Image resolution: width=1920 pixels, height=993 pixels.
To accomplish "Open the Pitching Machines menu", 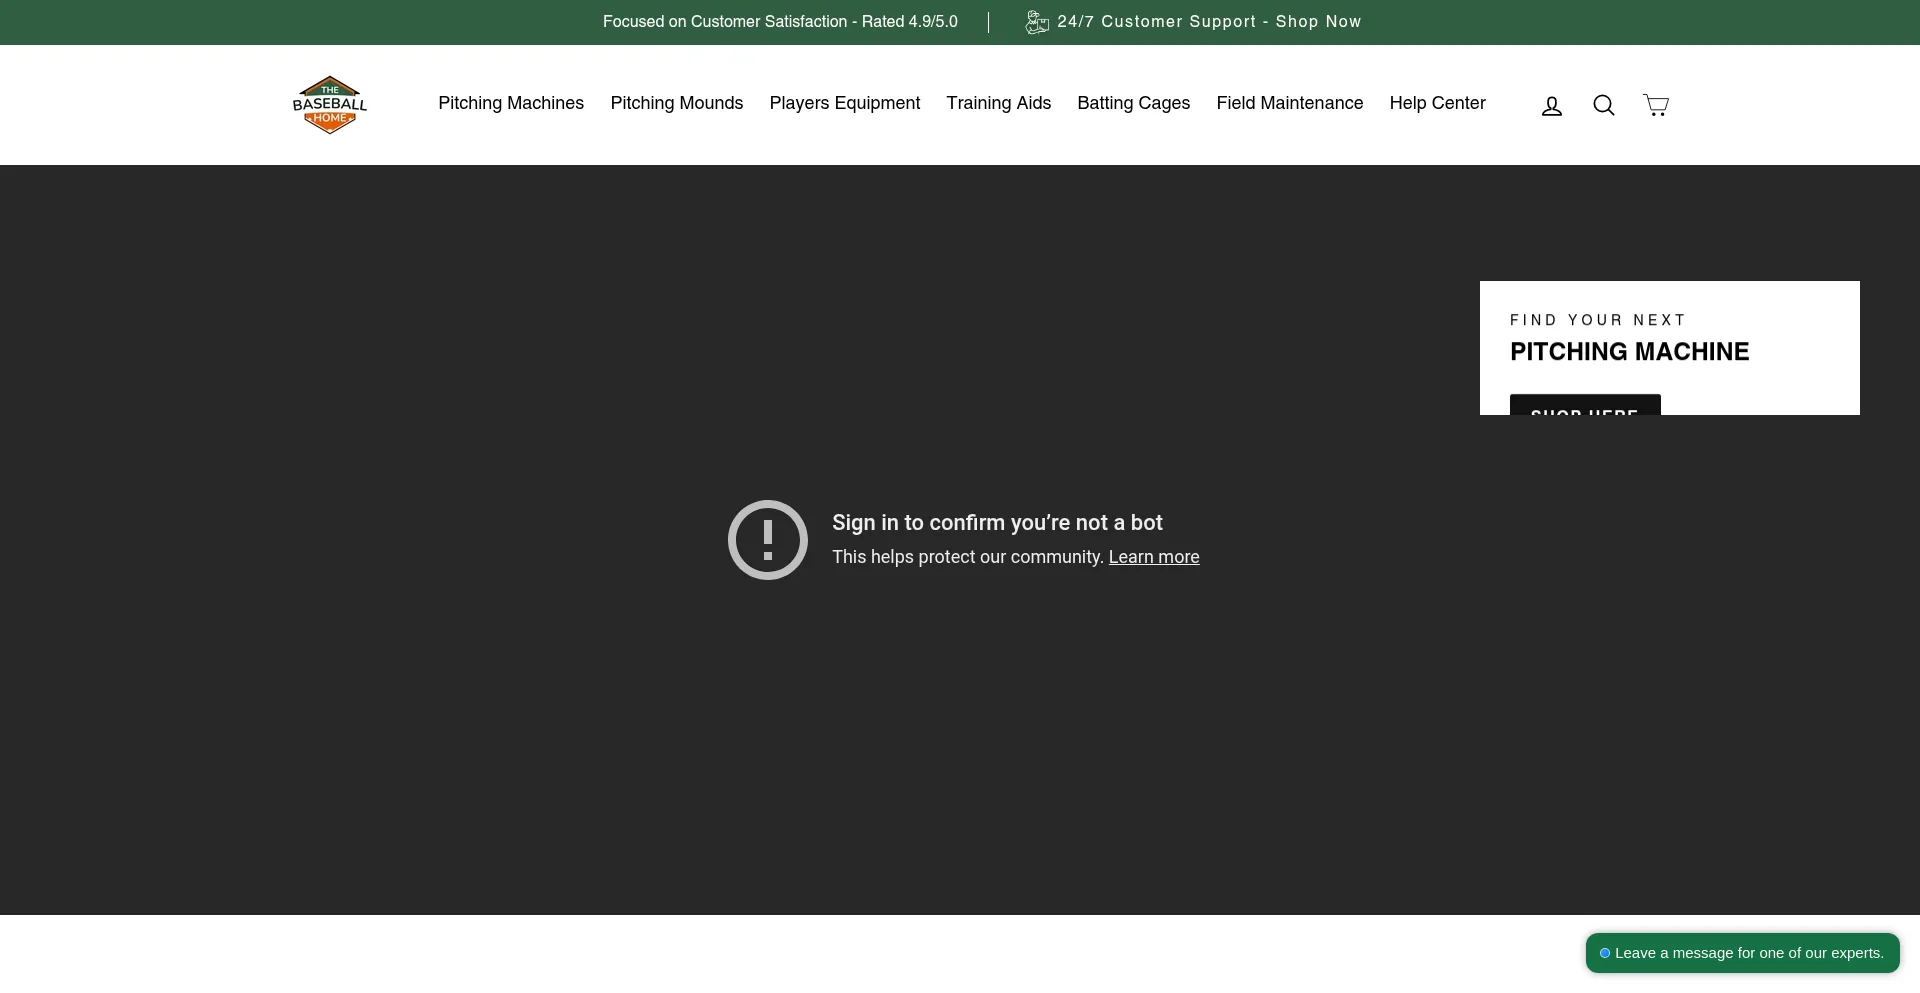I will (x=511, y=104).
